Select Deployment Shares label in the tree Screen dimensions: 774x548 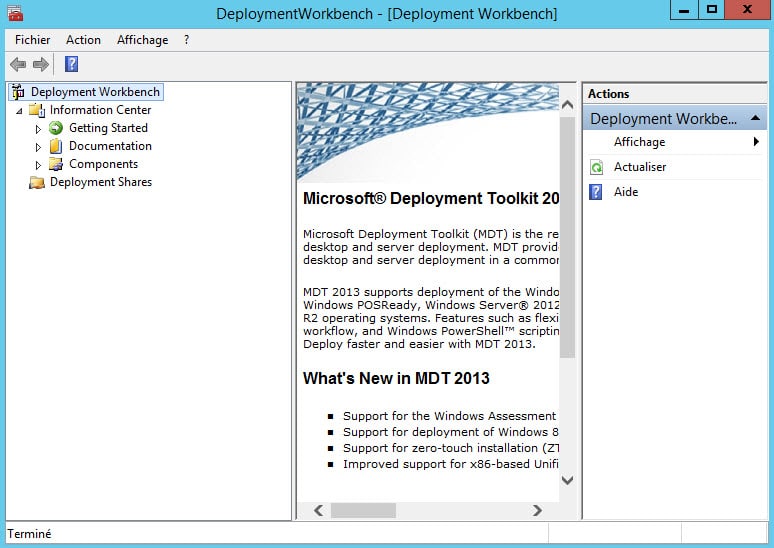(x=101, y=182)
